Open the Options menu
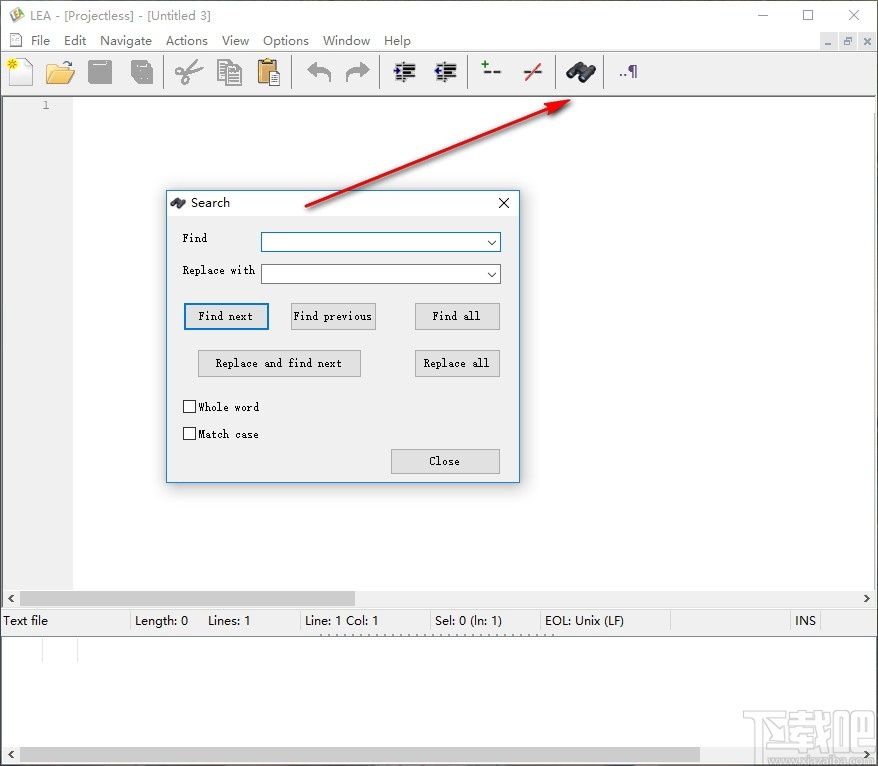878x766 pixels. (286, 40)
